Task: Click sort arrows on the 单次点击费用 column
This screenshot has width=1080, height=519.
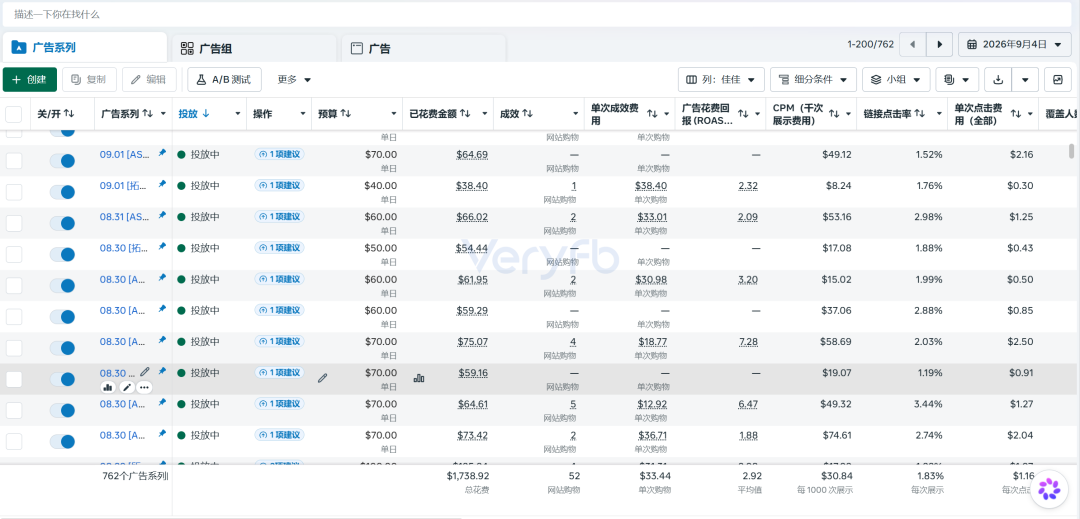Action: coord(1015,114)
